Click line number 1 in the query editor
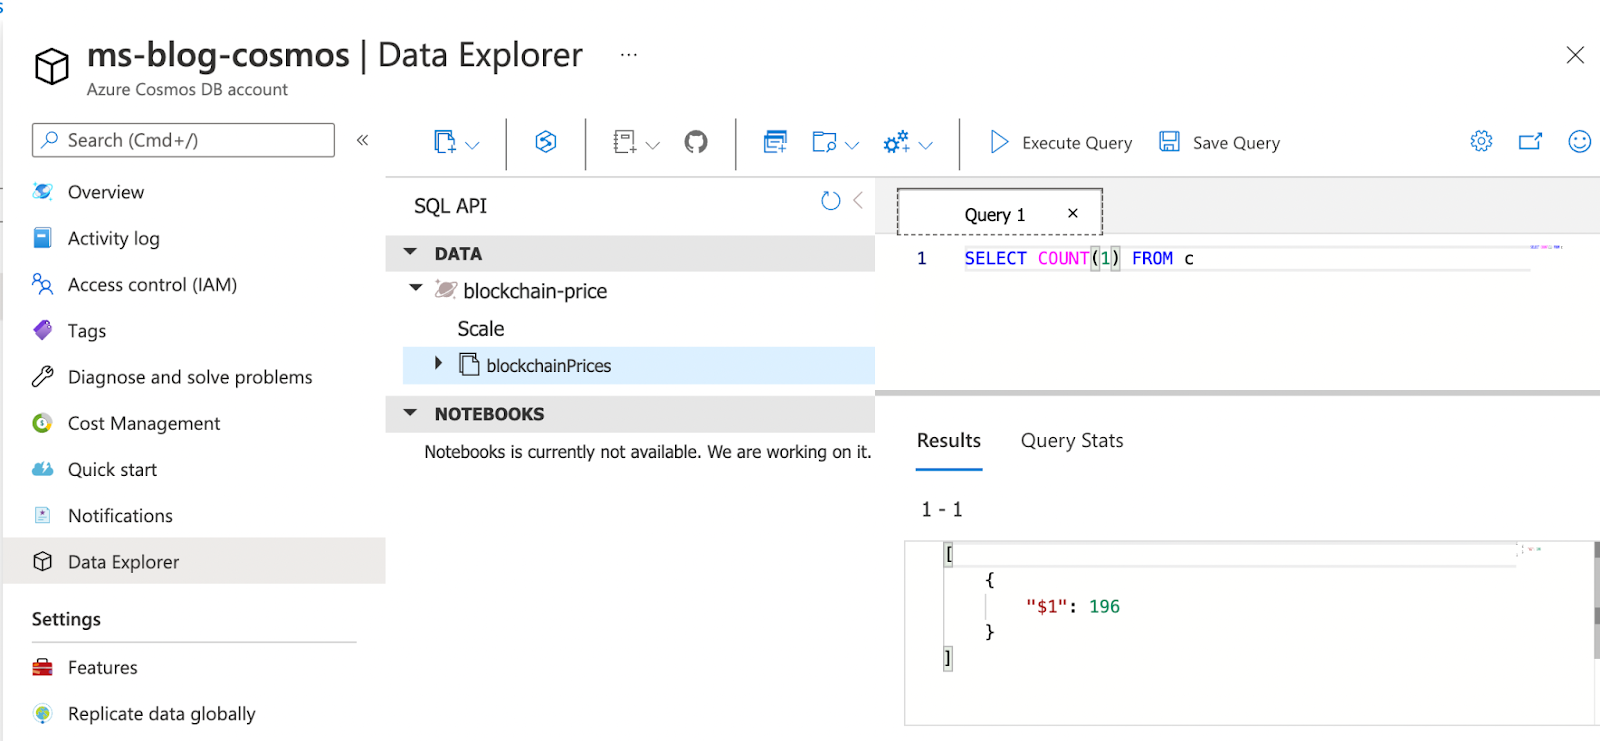 pos(922,258)
